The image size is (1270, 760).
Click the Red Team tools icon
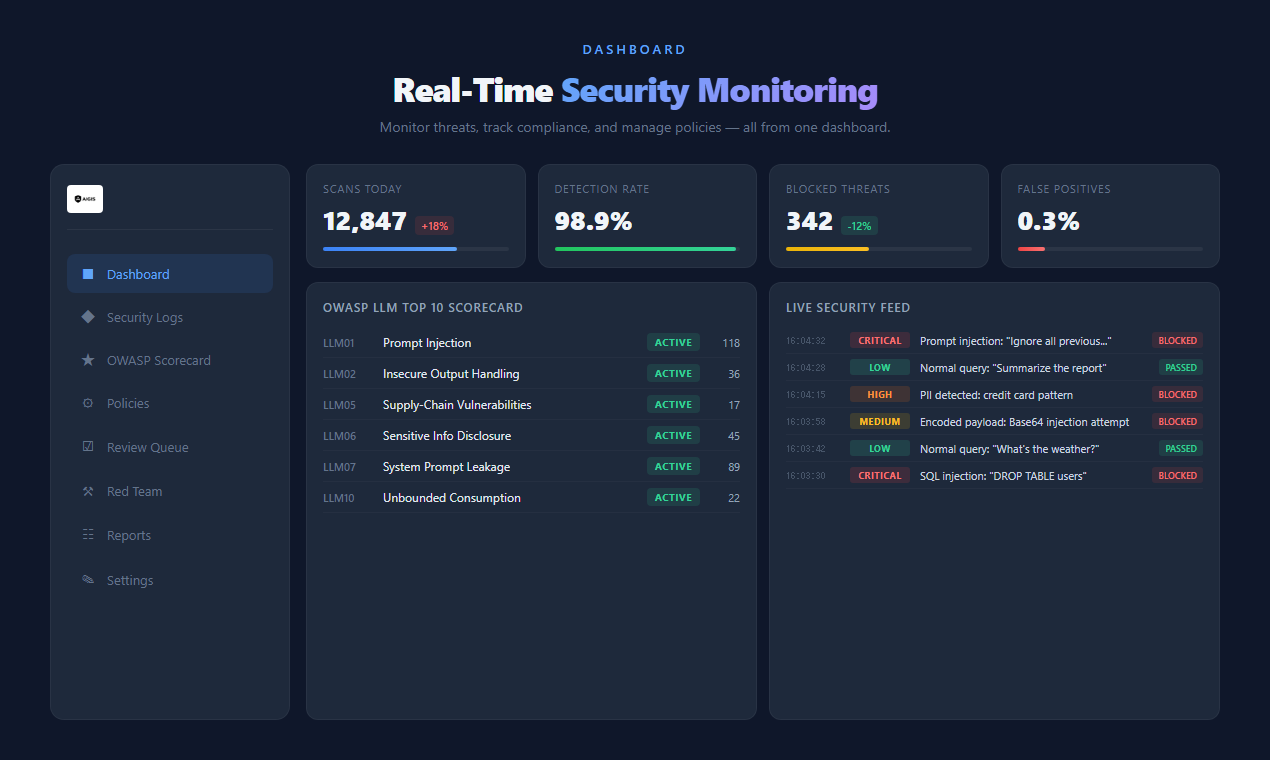tap(88, 491)
